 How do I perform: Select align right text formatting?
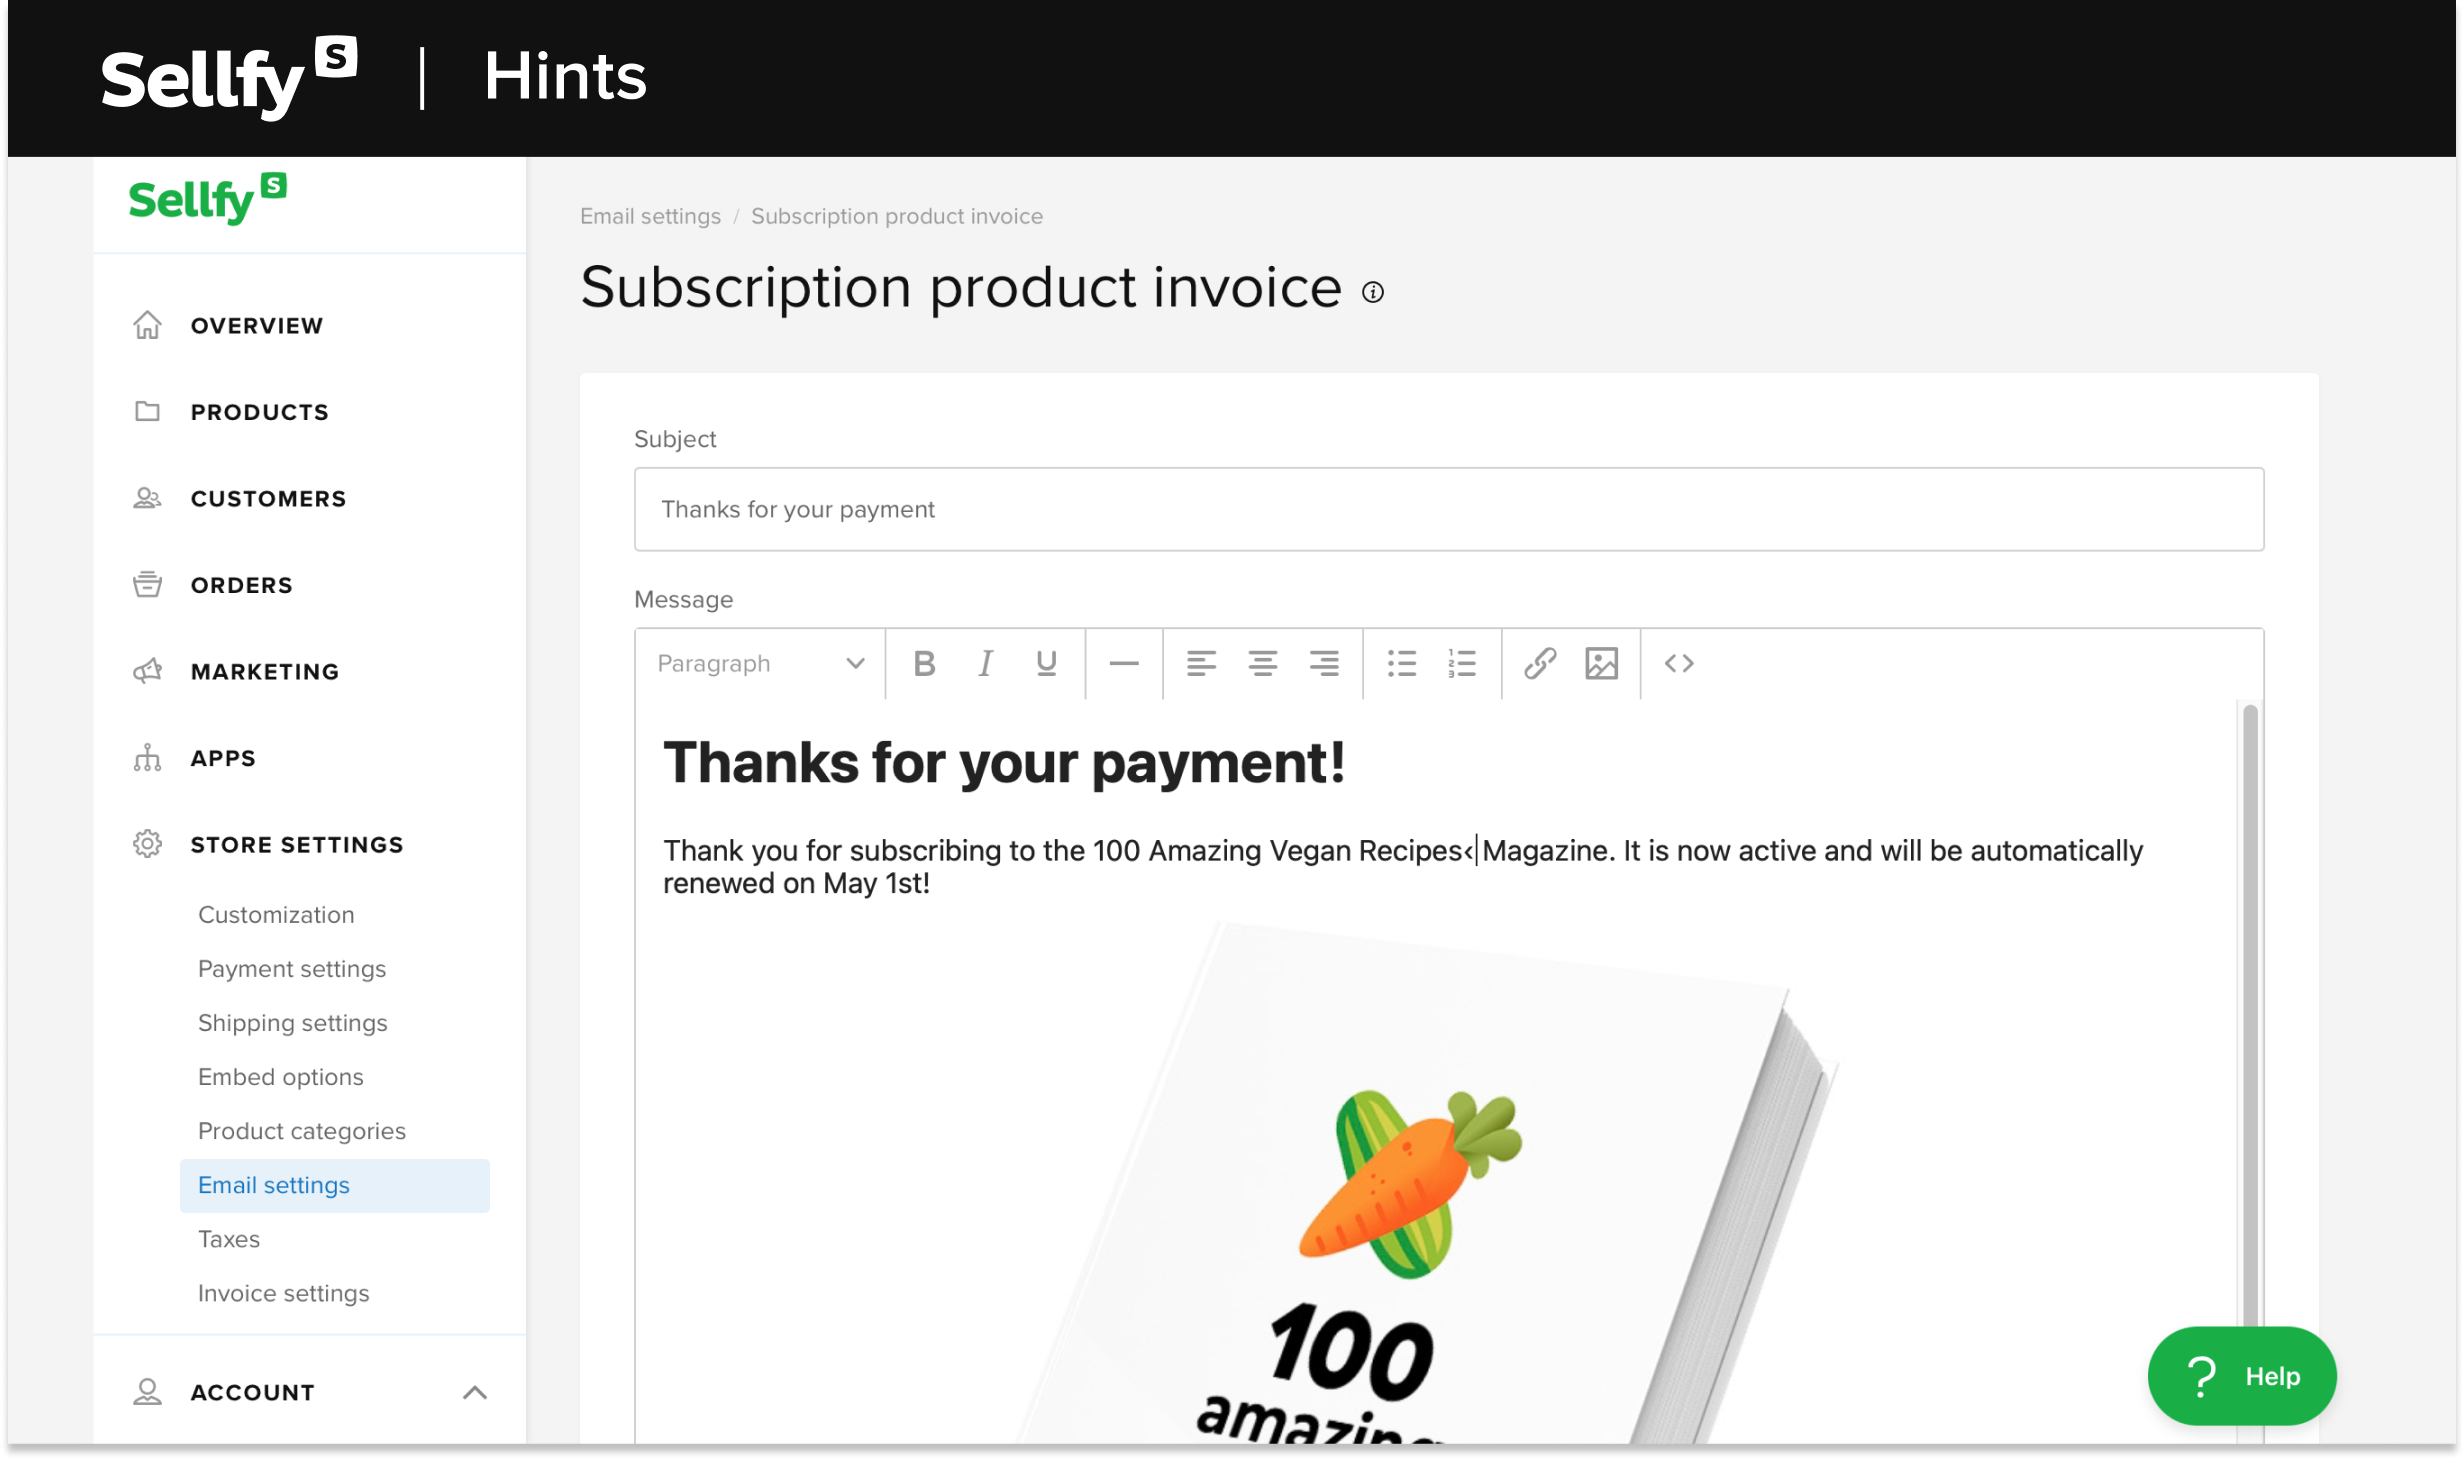click(x=1324, y=662)
